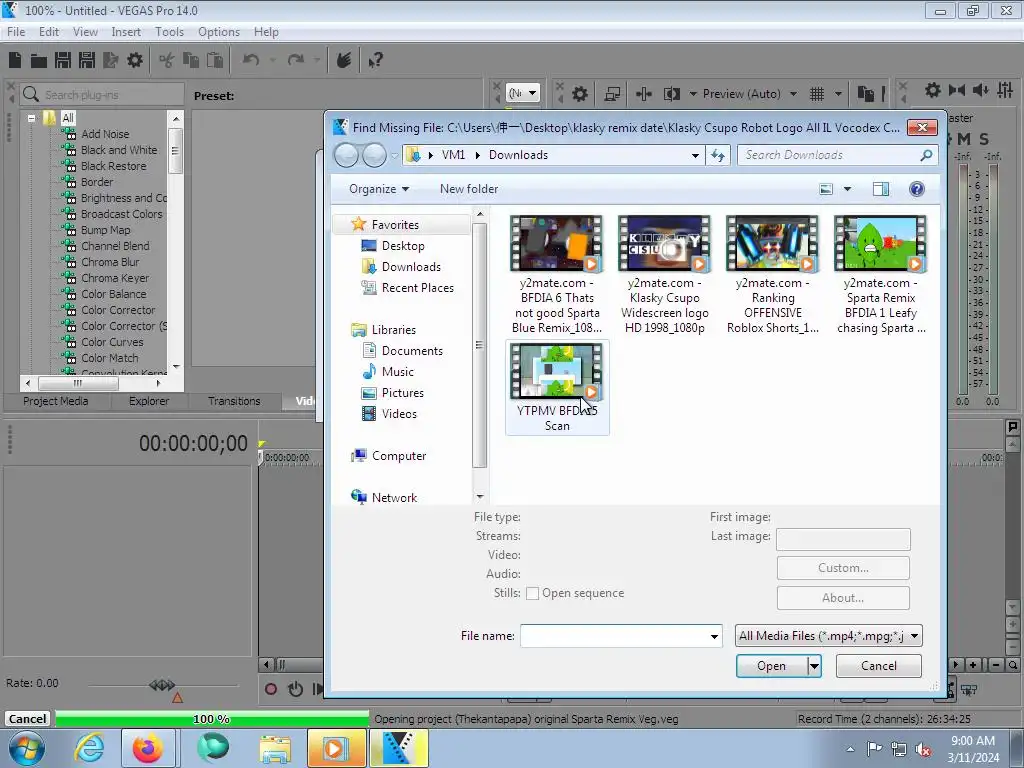This screenshot has width=1024, height=768.
Task: Click the Windows Start button
Action: click(x=27, y=748)
